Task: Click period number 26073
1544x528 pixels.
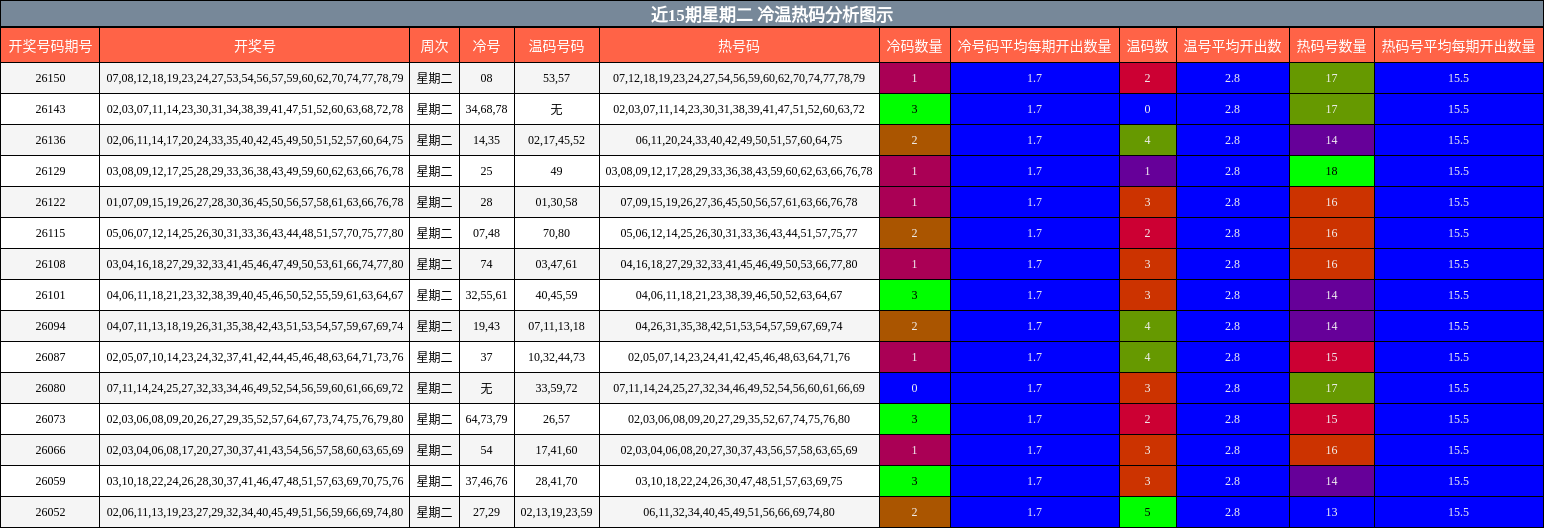Action: 50,419
